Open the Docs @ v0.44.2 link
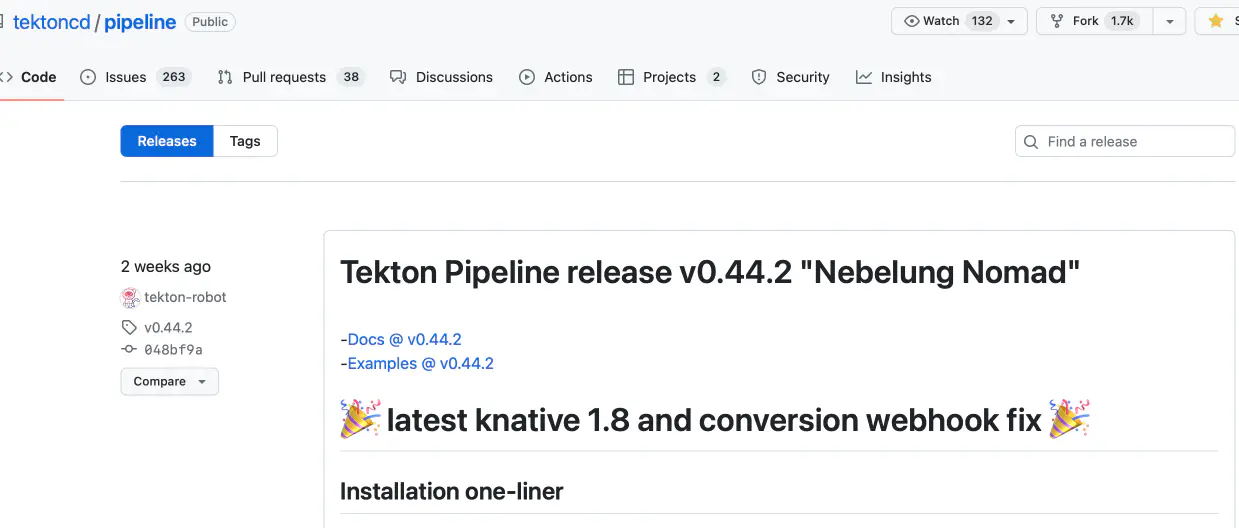 coord(404,339)
